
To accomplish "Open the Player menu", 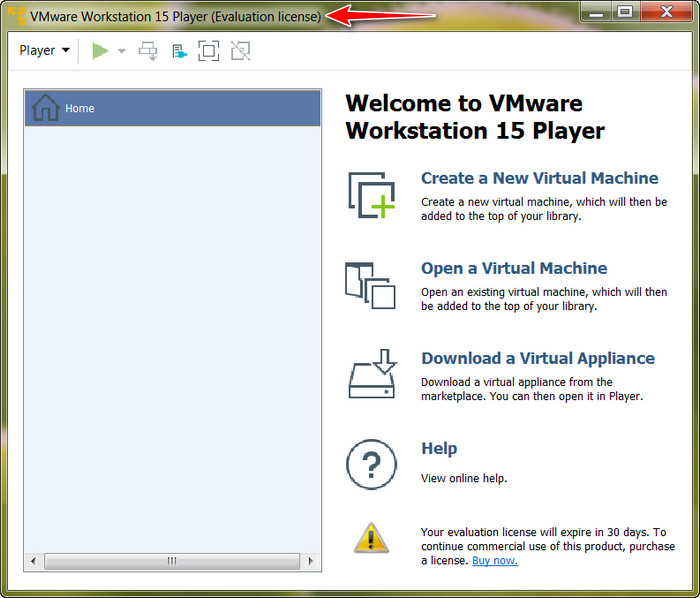I will point(44,50).
